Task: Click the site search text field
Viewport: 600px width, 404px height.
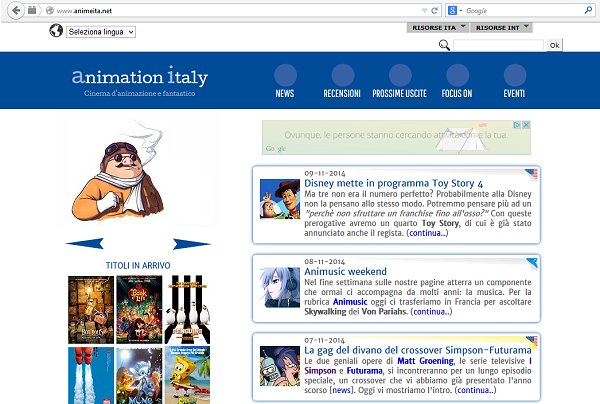Action: point(498,45)
